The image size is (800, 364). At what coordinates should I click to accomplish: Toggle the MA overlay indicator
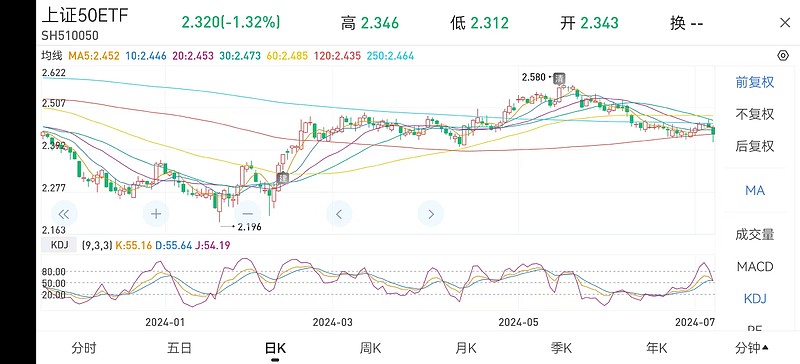755,190
